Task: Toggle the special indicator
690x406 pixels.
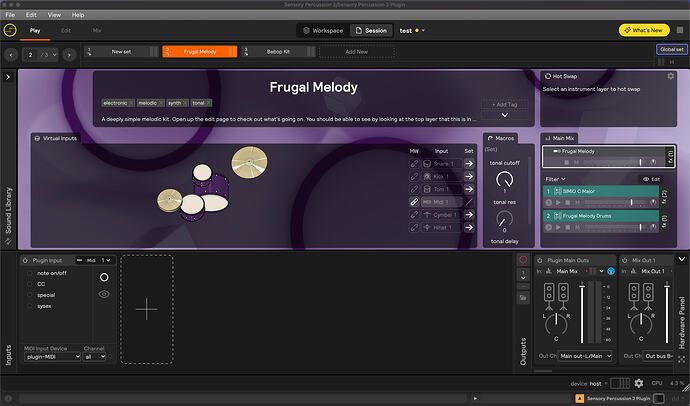Action: [x=30, y=295]
